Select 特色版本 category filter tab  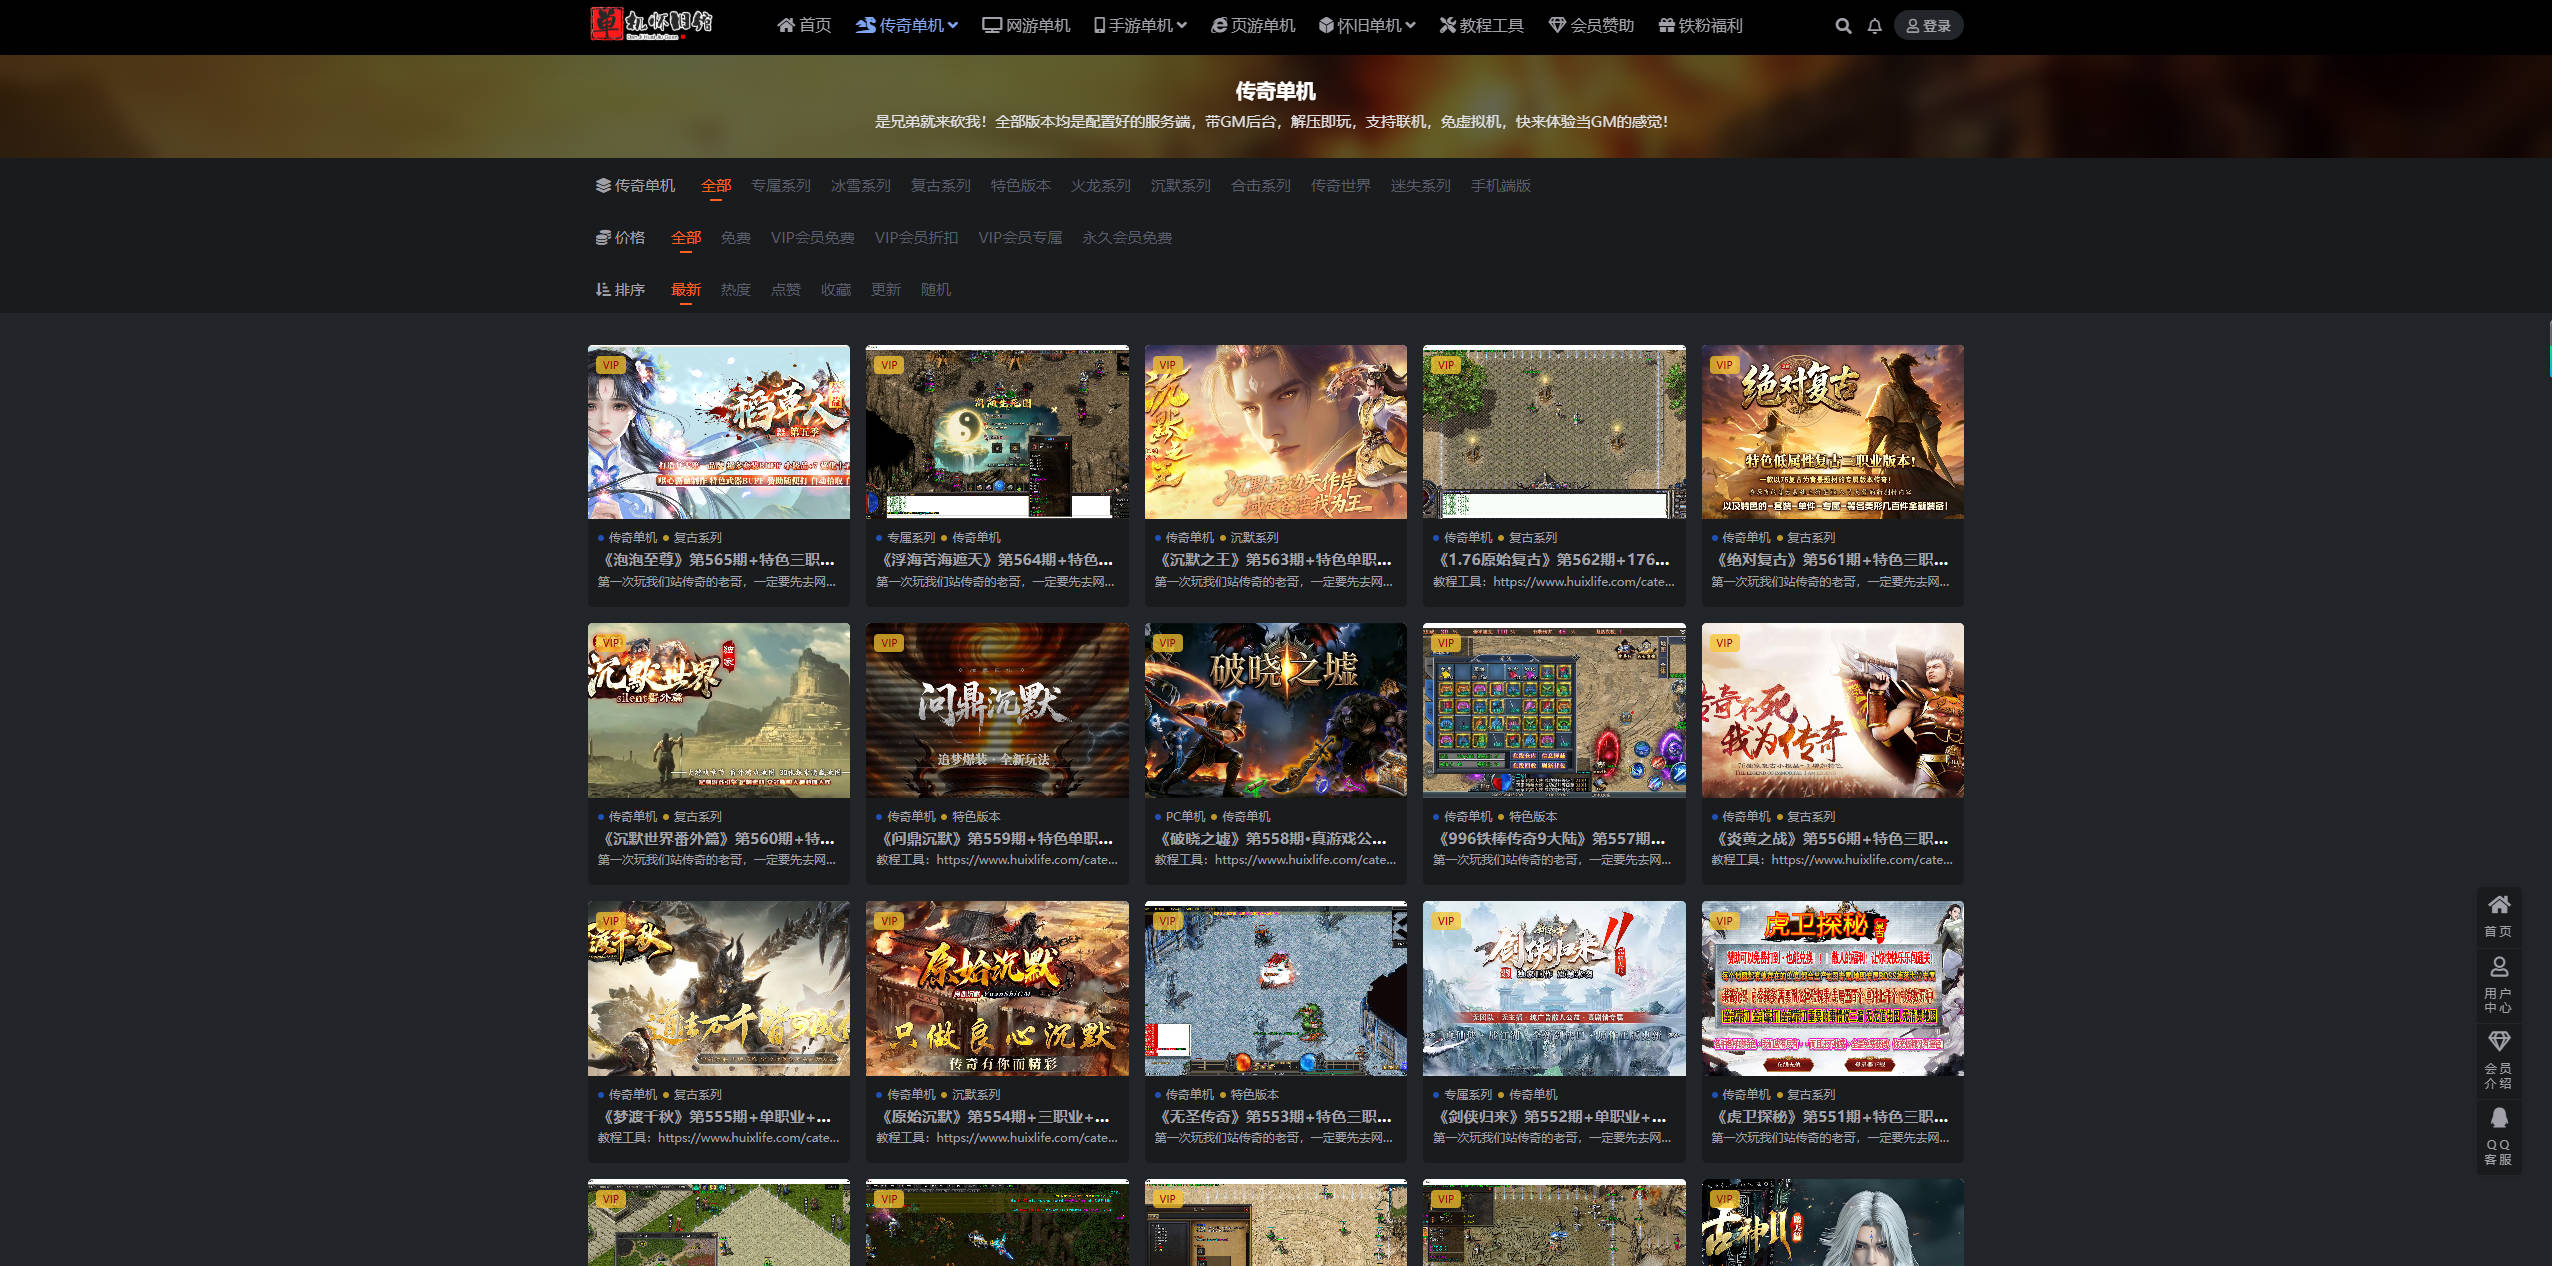pyautogui.click(x=1021, y=186)
